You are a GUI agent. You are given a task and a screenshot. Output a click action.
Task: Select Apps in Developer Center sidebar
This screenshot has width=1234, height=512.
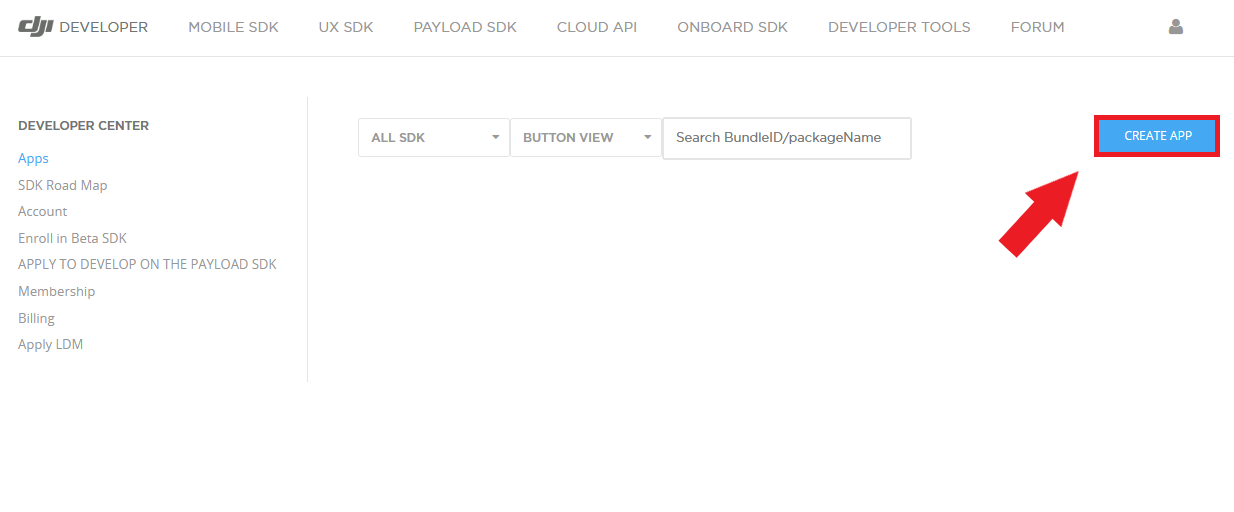pos(33,158)
